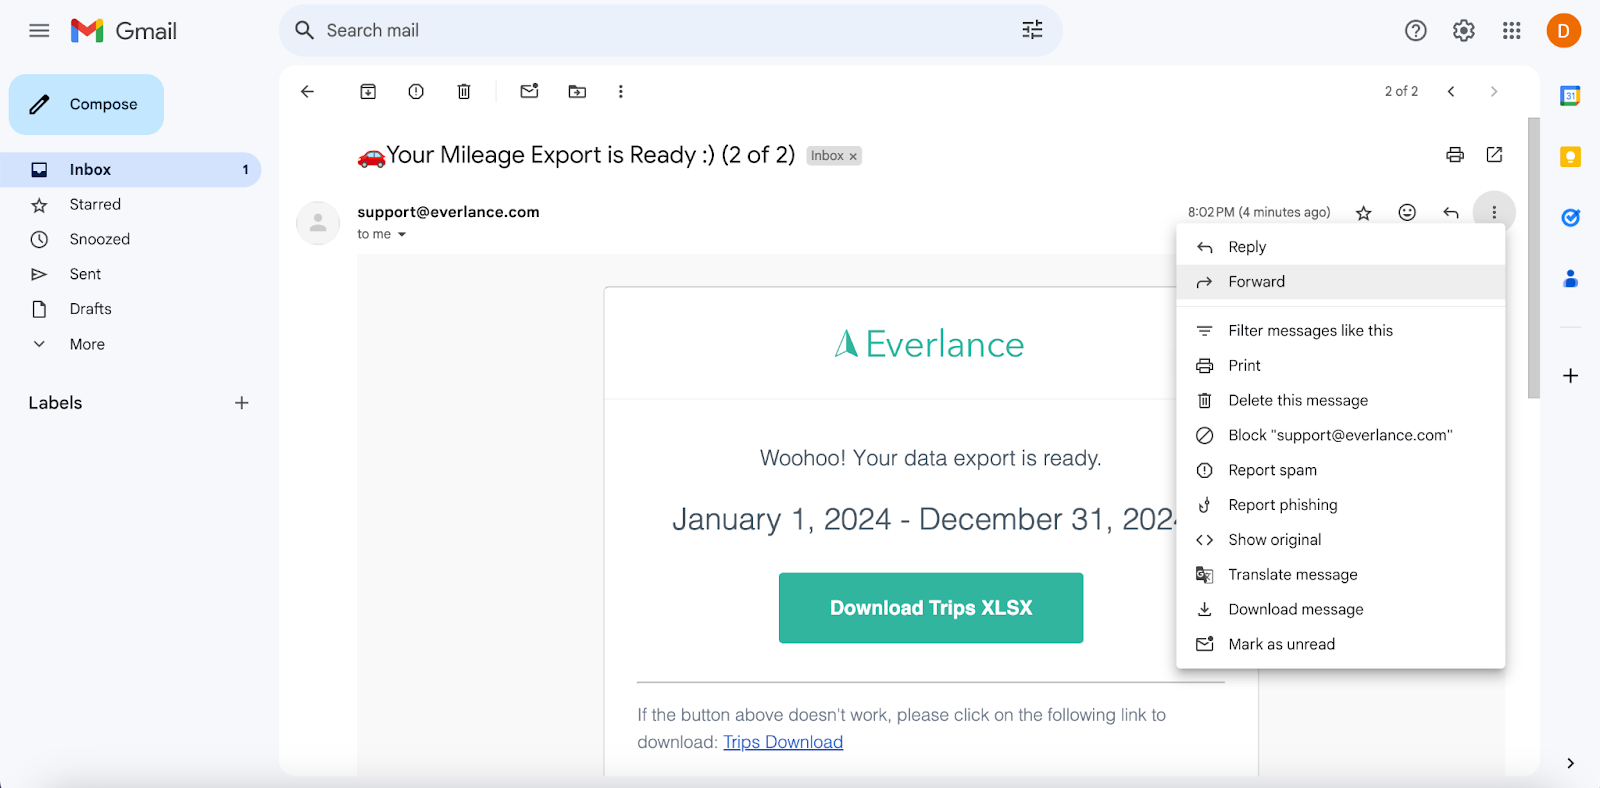Print all using the printer icon
The height and width of the screenshot is (788, 1600).
(x=1455, y=155)
